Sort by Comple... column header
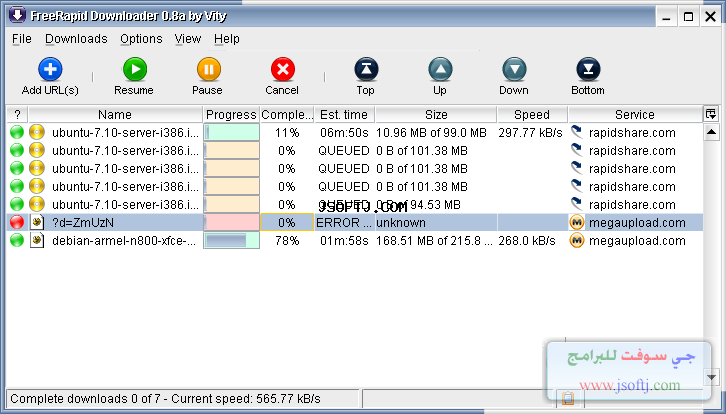This screenshot has height=414, width=726. 287,114
